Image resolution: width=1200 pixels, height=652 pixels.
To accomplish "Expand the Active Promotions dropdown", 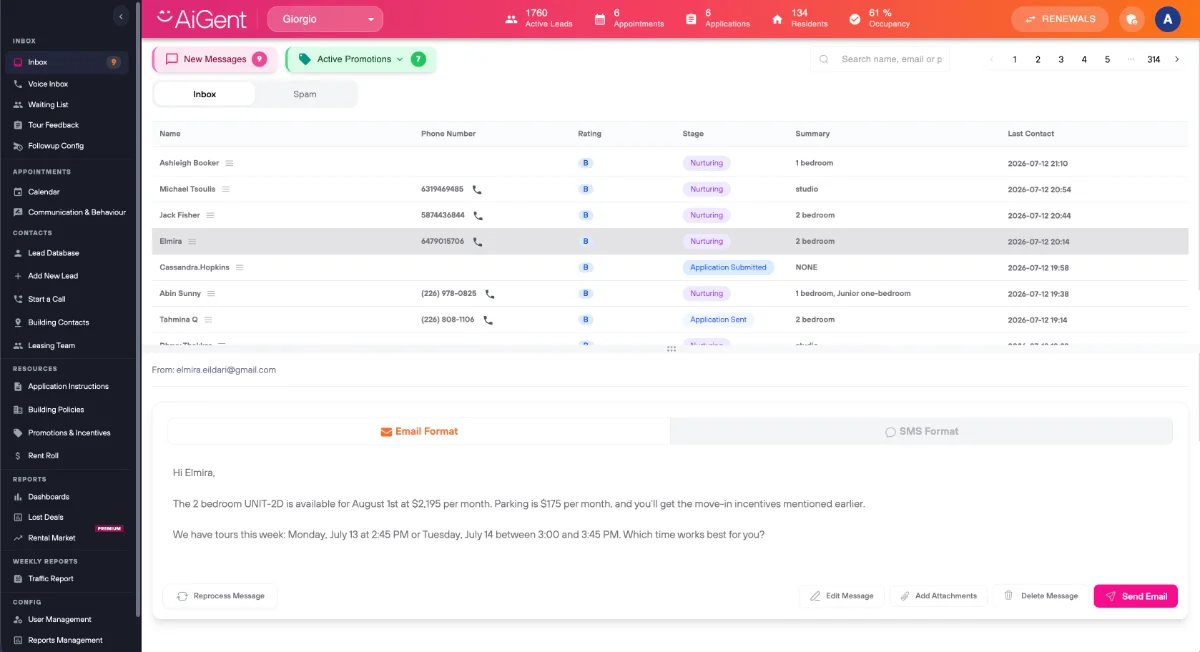I will coord(361,59).
